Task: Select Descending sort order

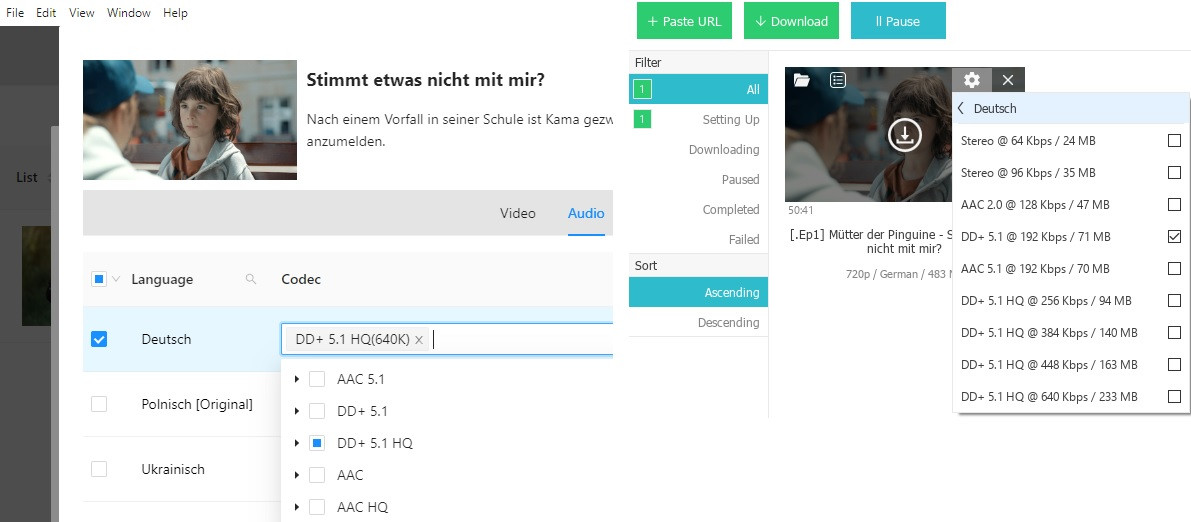Action: (x=728, y=323)
